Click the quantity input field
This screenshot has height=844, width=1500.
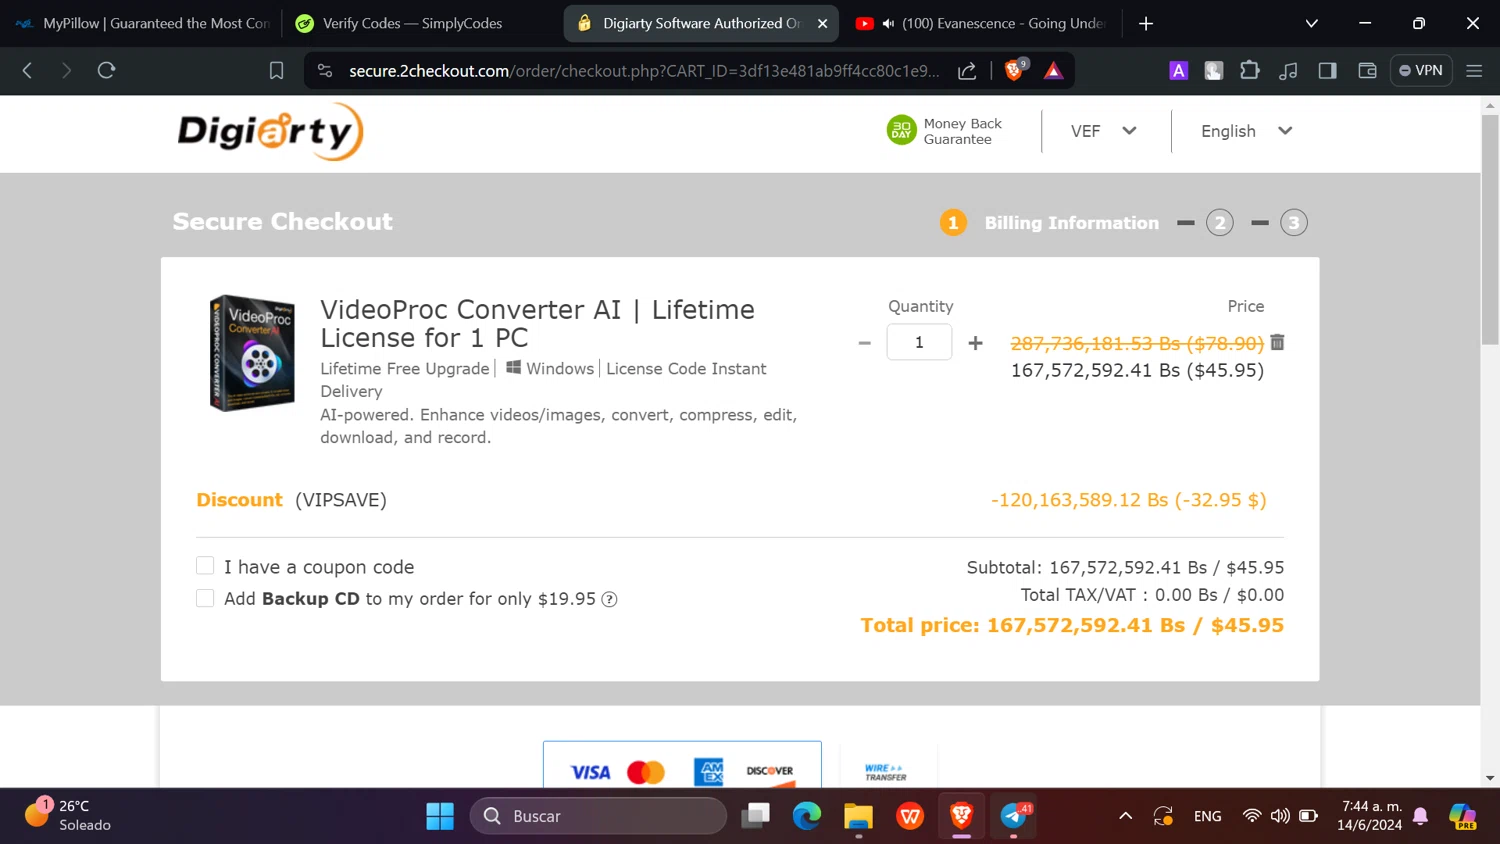pos(919,342)
